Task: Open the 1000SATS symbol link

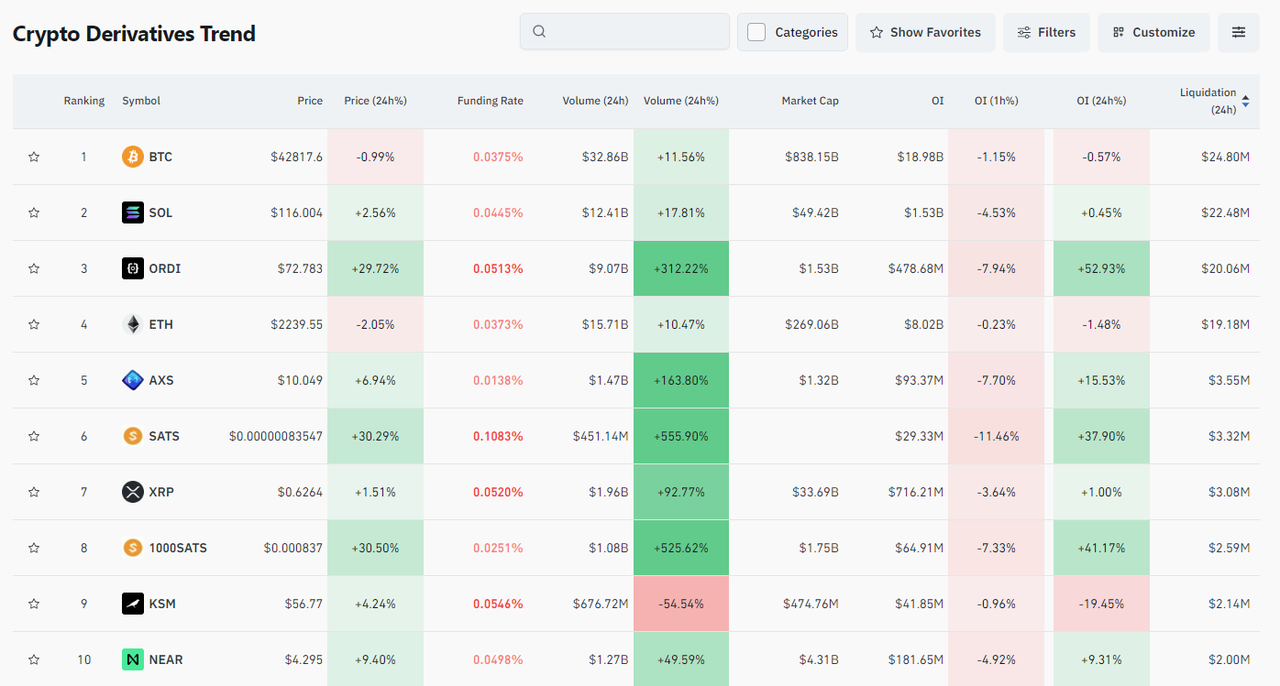Action: pyautogui.click(x=178, y=549)
